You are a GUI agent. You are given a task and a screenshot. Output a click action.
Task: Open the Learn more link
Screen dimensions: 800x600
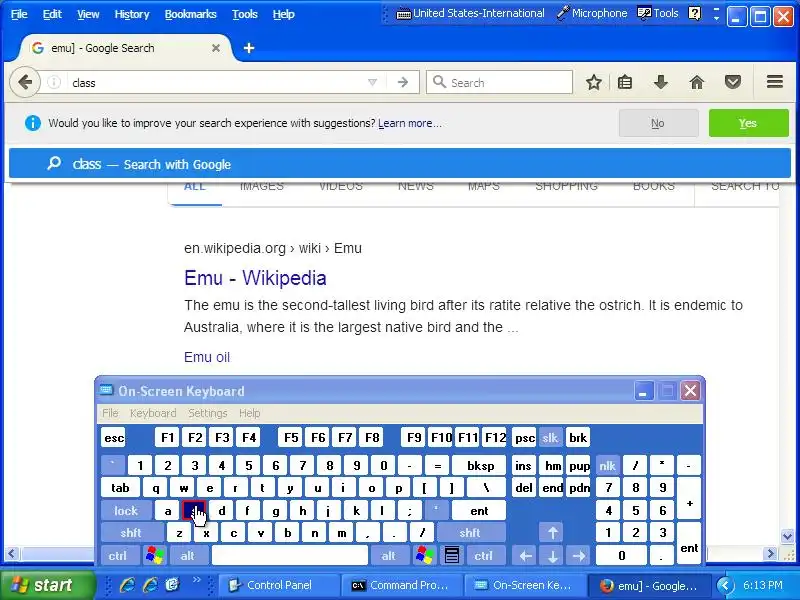[409, 123]
